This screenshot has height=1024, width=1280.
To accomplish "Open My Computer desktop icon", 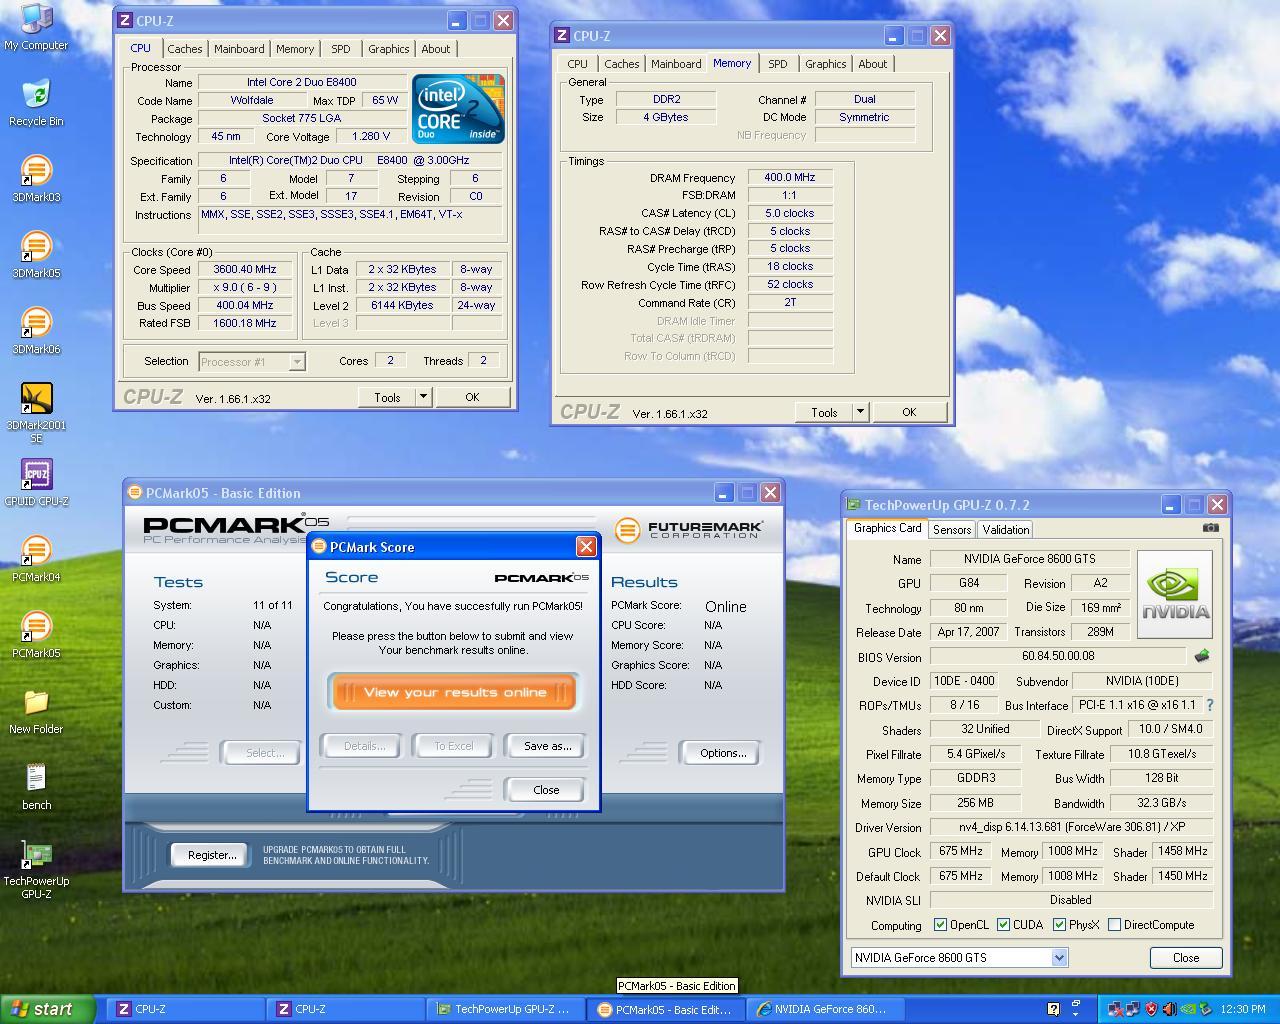I will coord(36,25).
